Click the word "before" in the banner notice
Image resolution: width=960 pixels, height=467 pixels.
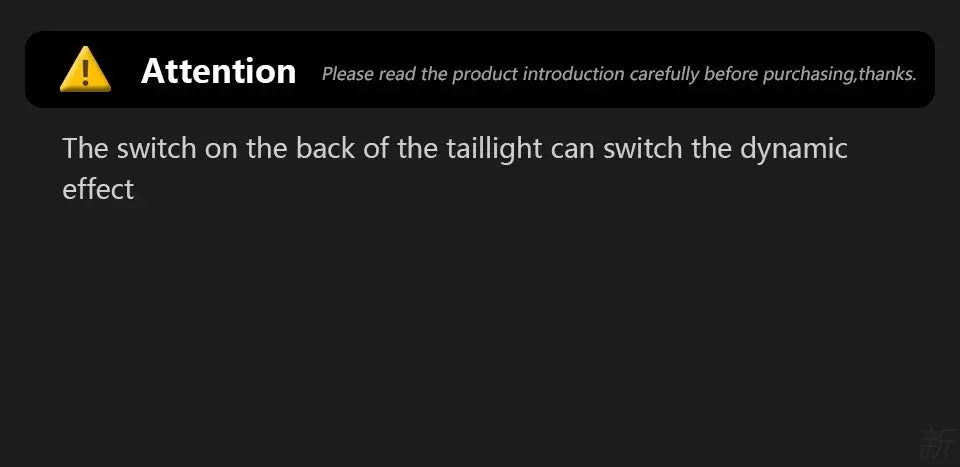[x=730, y=74]
